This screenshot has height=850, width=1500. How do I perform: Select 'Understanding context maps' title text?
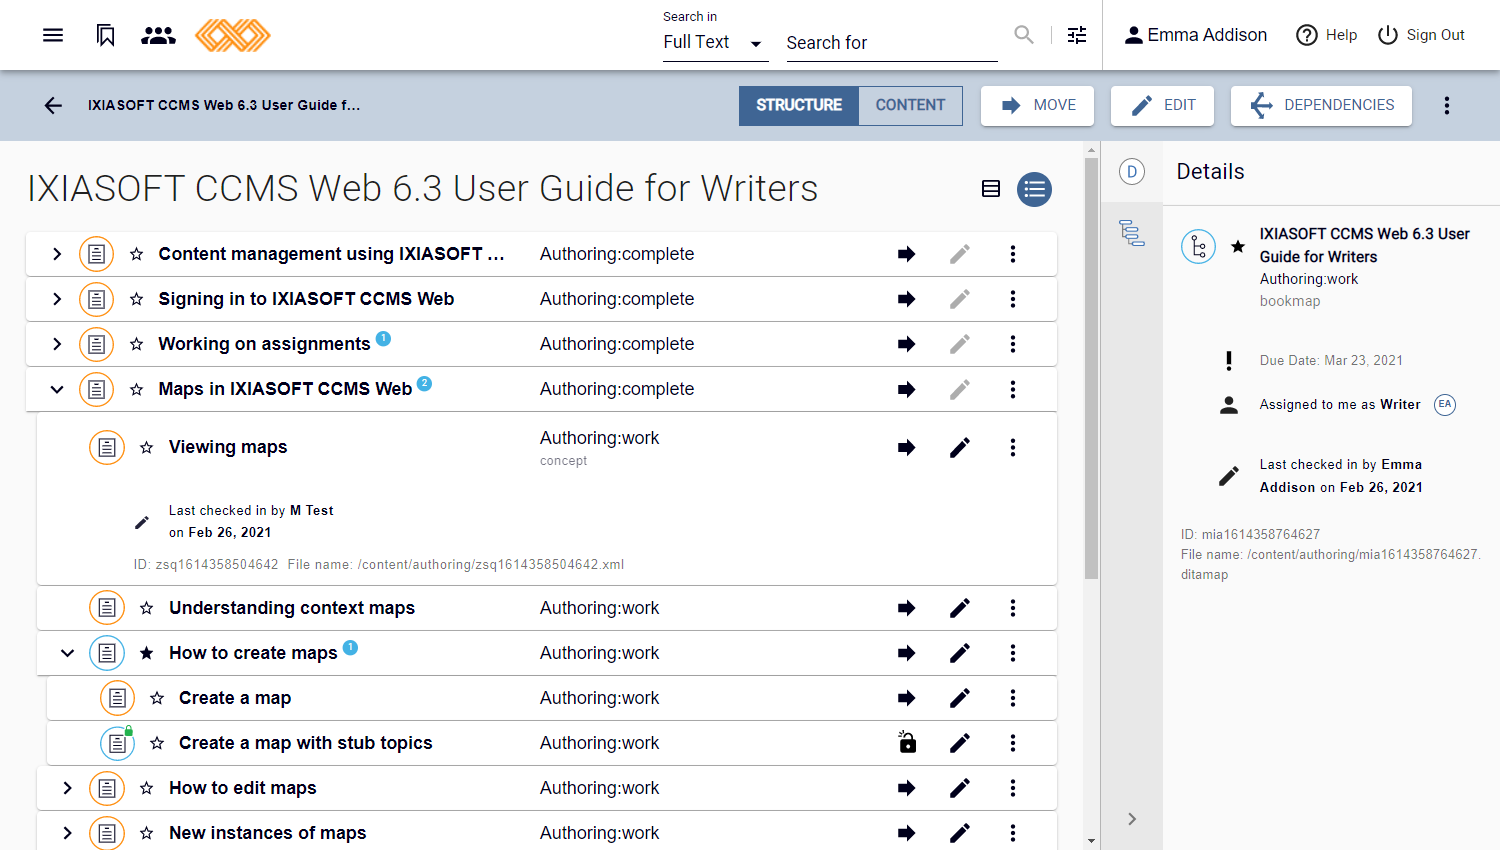pos(292,608)
